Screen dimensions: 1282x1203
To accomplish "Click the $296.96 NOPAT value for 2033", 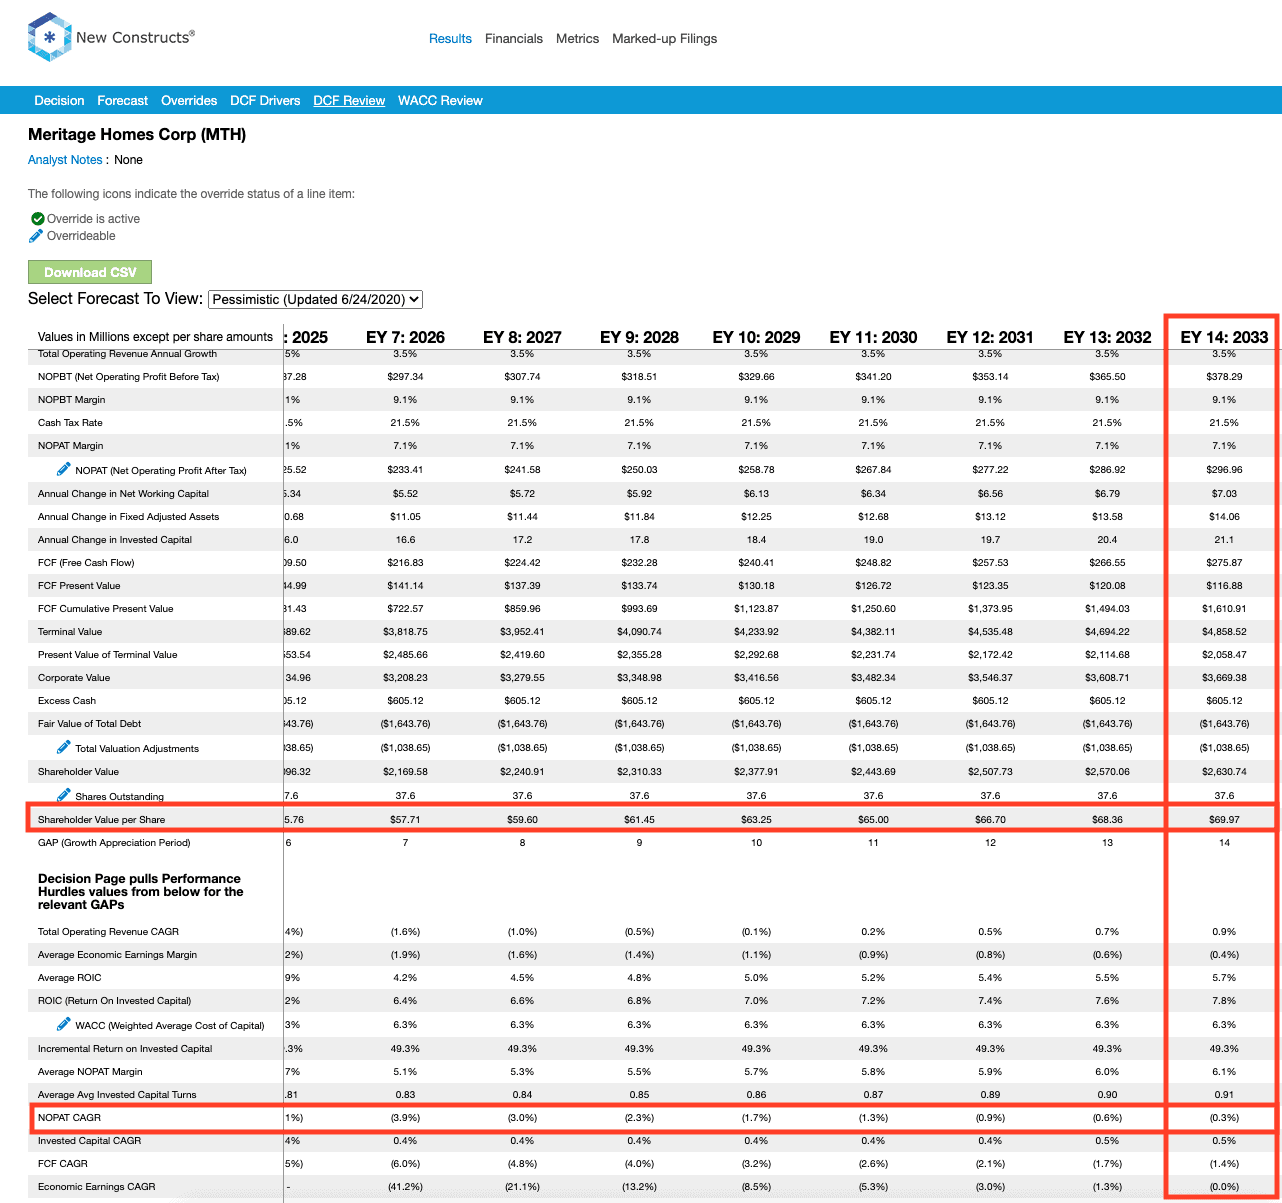I will click(x=1224, y=470).
